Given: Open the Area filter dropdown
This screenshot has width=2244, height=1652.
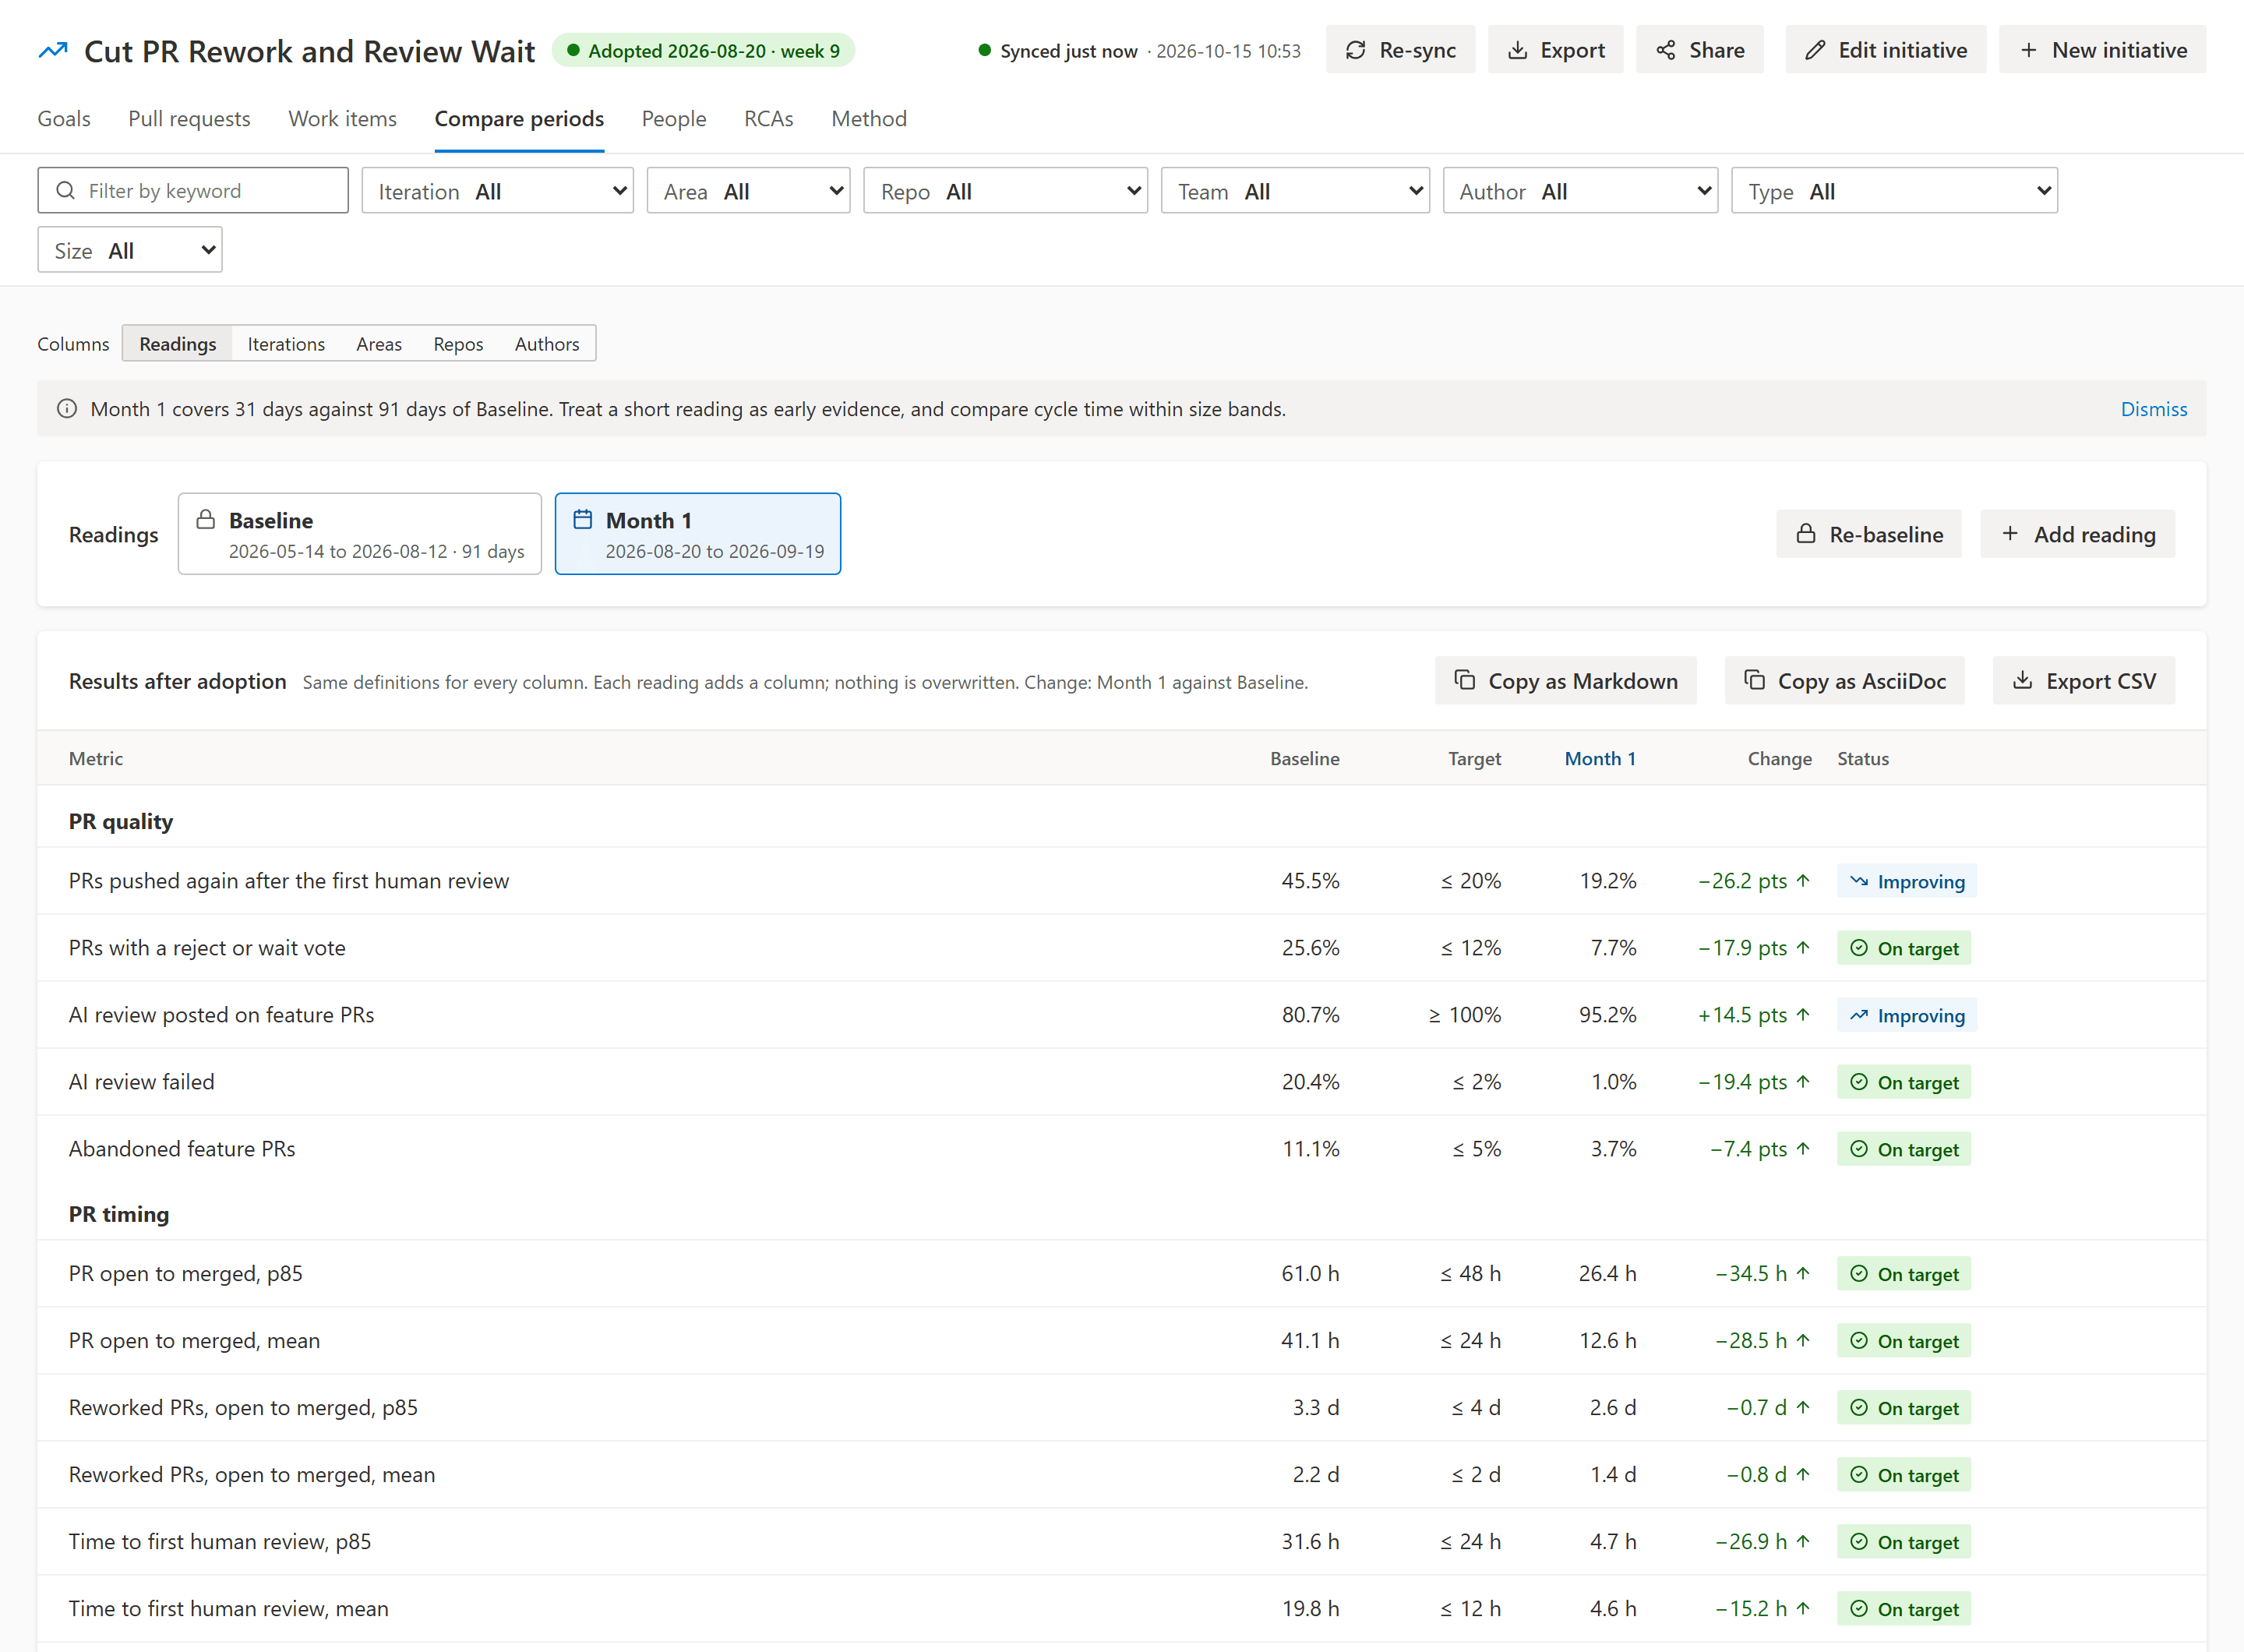Looking at the screenshot, I should [x=749, y=190].
